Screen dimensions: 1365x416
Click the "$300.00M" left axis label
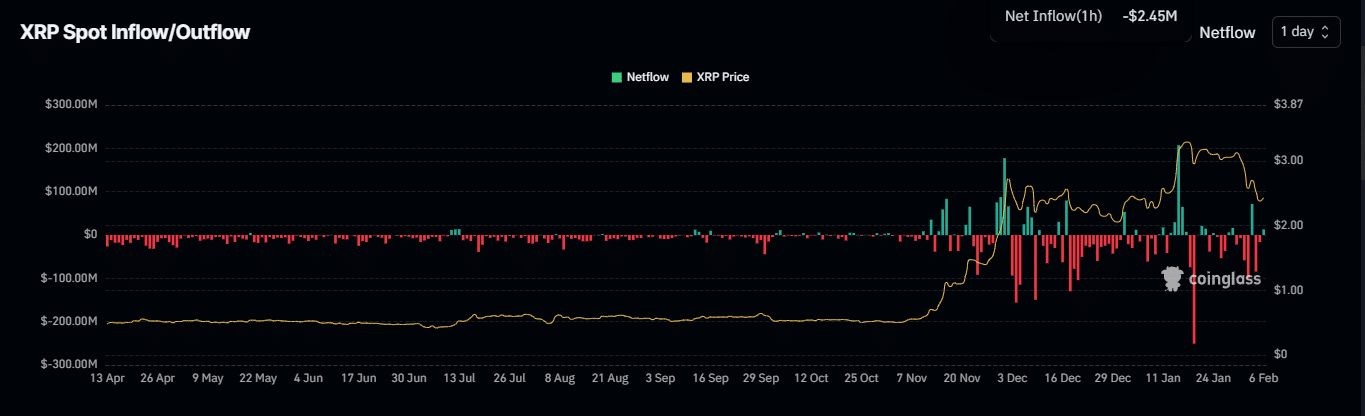click(69, 105)
